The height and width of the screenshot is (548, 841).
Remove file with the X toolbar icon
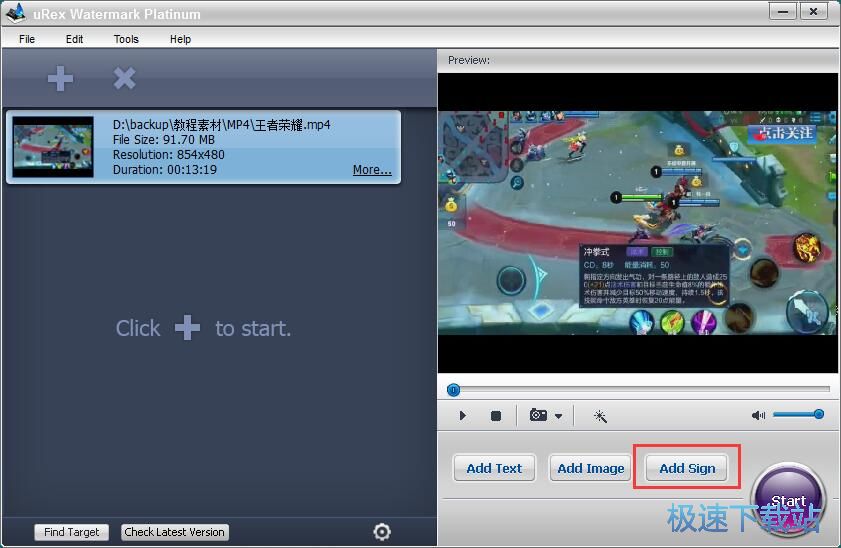tap(124, 78)
